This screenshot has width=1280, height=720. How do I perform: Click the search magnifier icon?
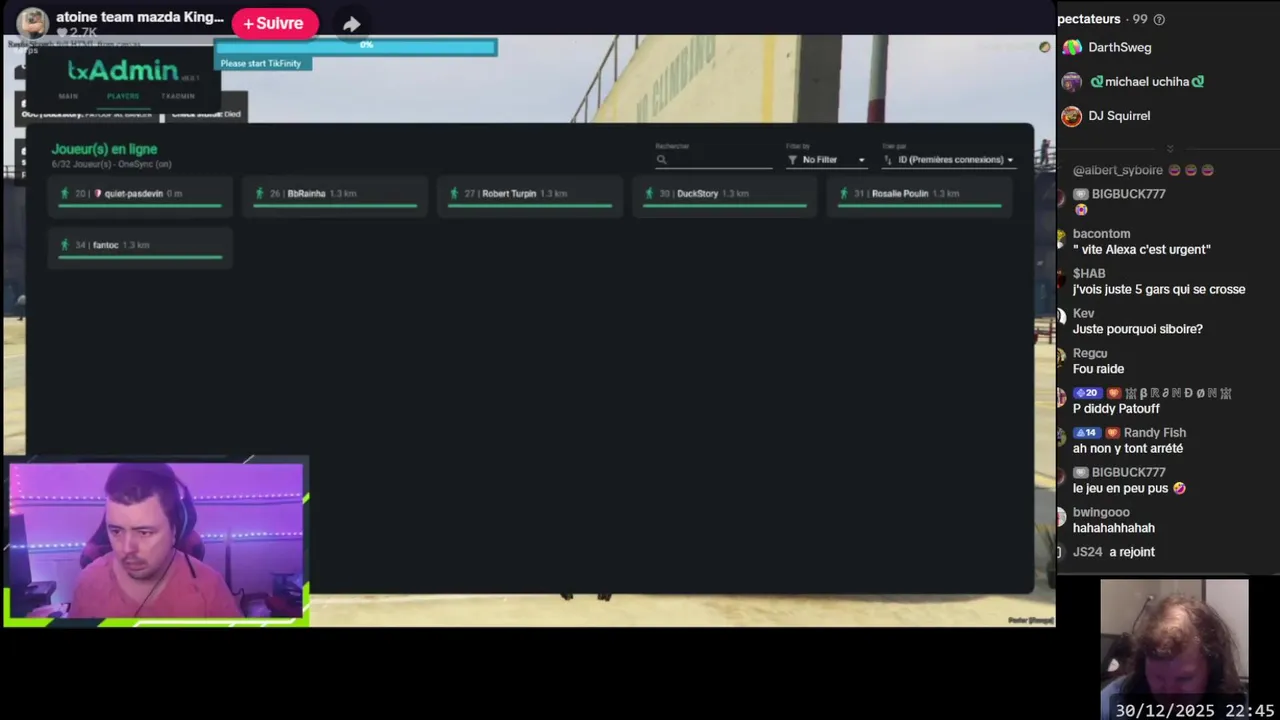tap(661, 160)
